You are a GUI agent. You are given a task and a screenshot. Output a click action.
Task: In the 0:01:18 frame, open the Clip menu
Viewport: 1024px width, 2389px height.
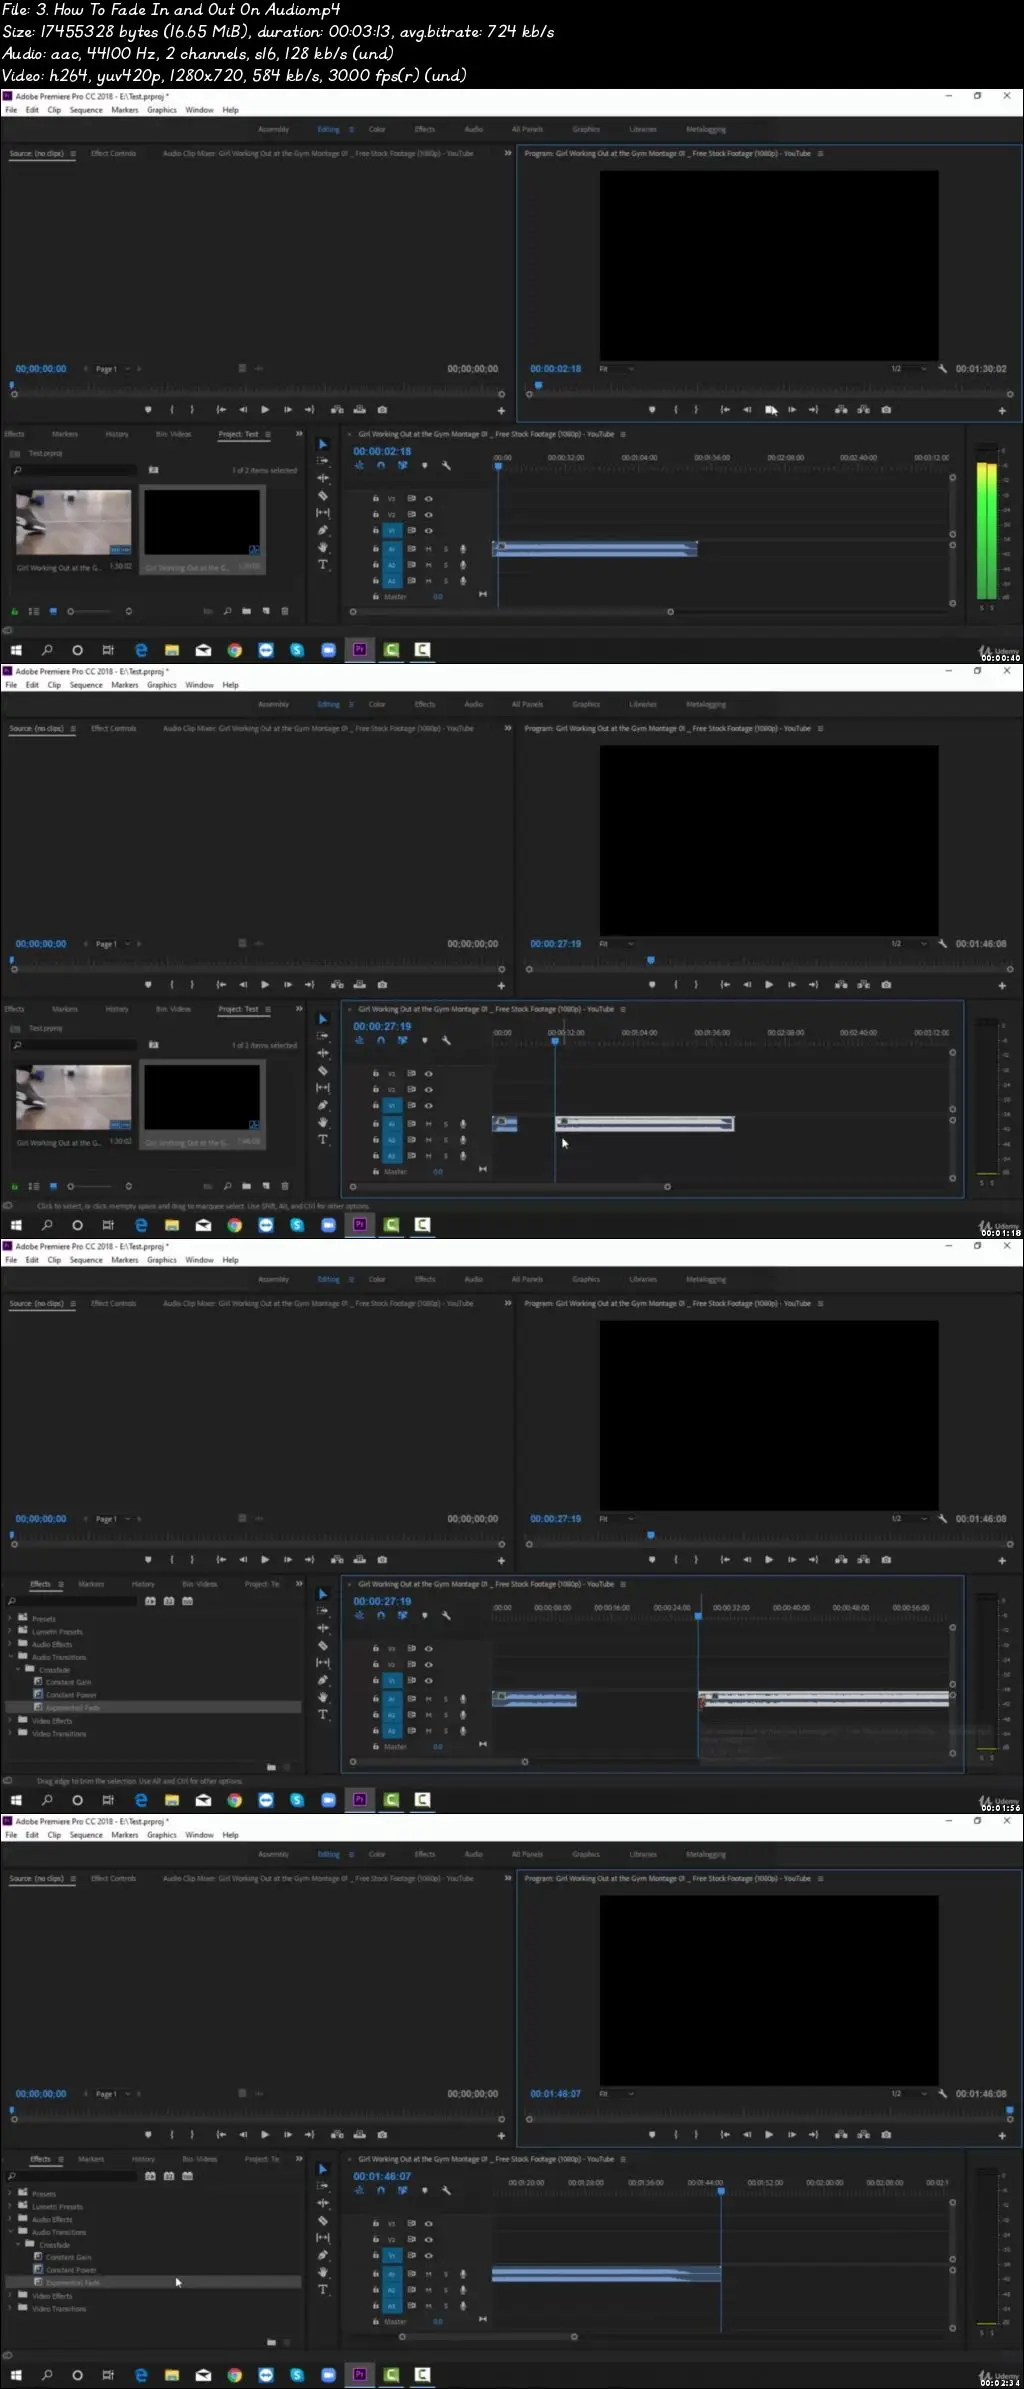[54, 685]
